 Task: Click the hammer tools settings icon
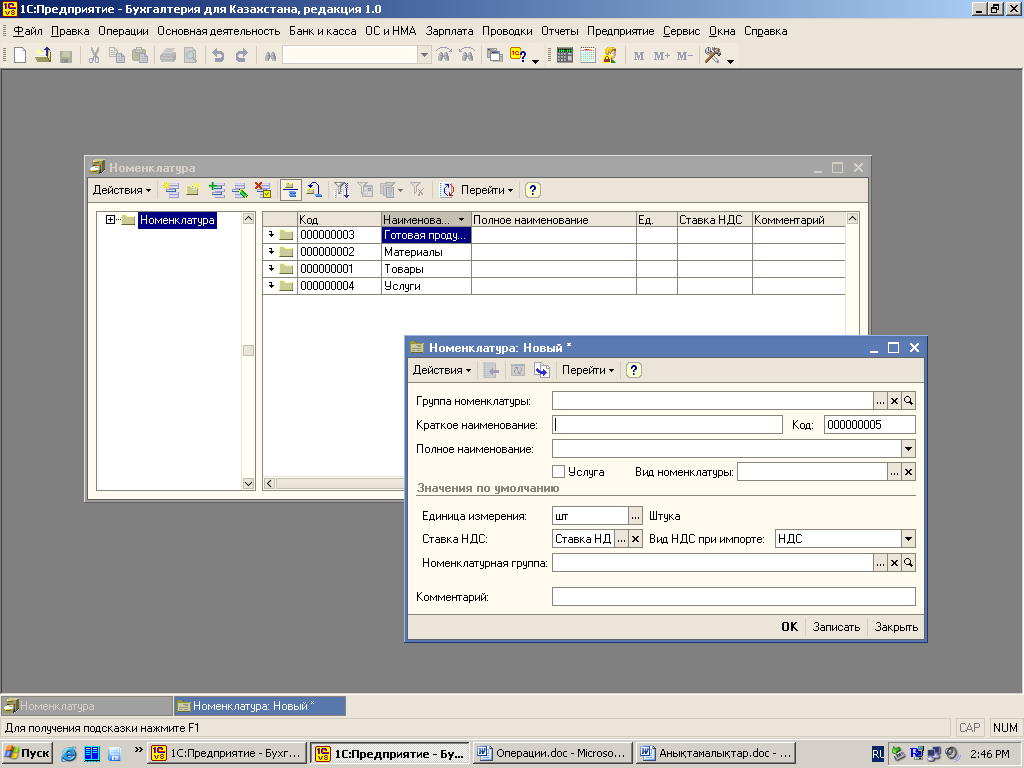[x=712, y=56]
